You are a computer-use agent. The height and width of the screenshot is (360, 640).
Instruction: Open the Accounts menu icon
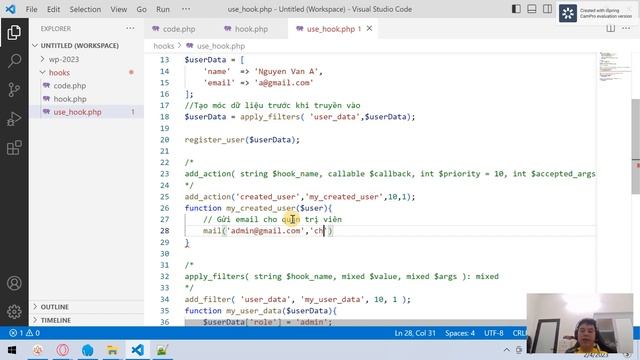tap(14, 283)
